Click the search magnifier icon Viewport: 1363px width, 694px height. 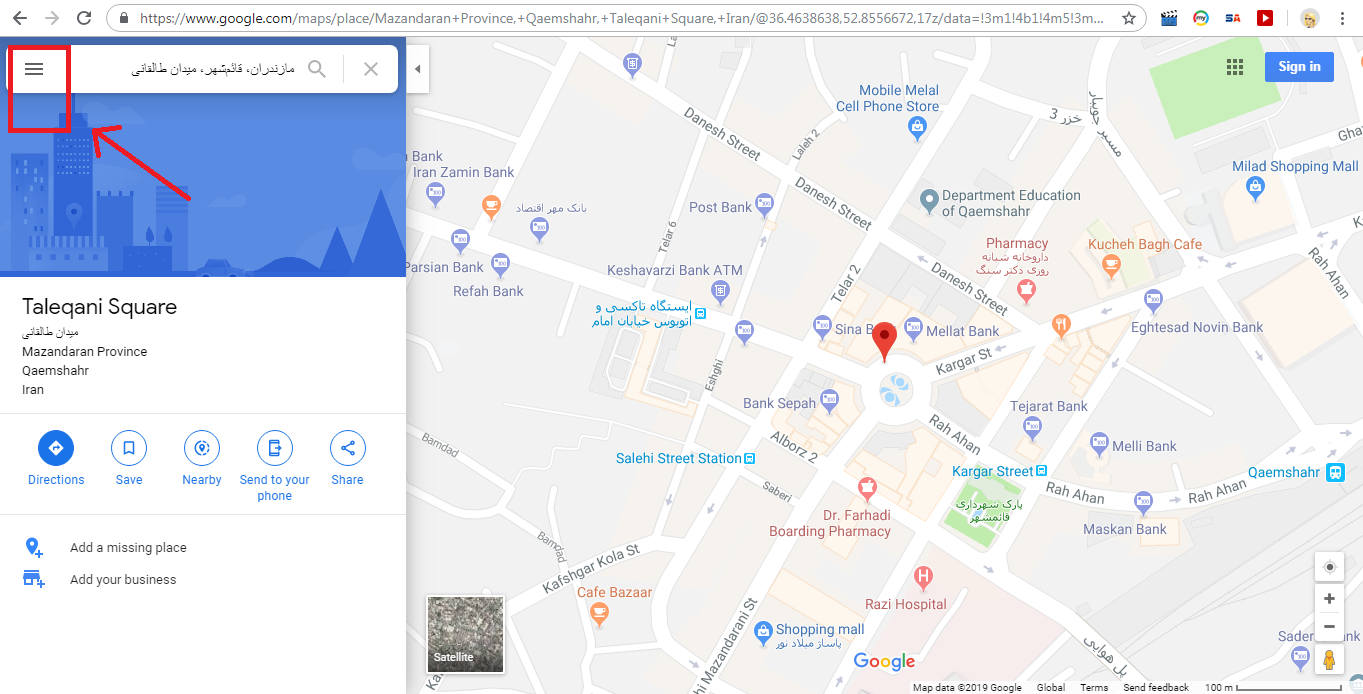[x=317, y=69]
